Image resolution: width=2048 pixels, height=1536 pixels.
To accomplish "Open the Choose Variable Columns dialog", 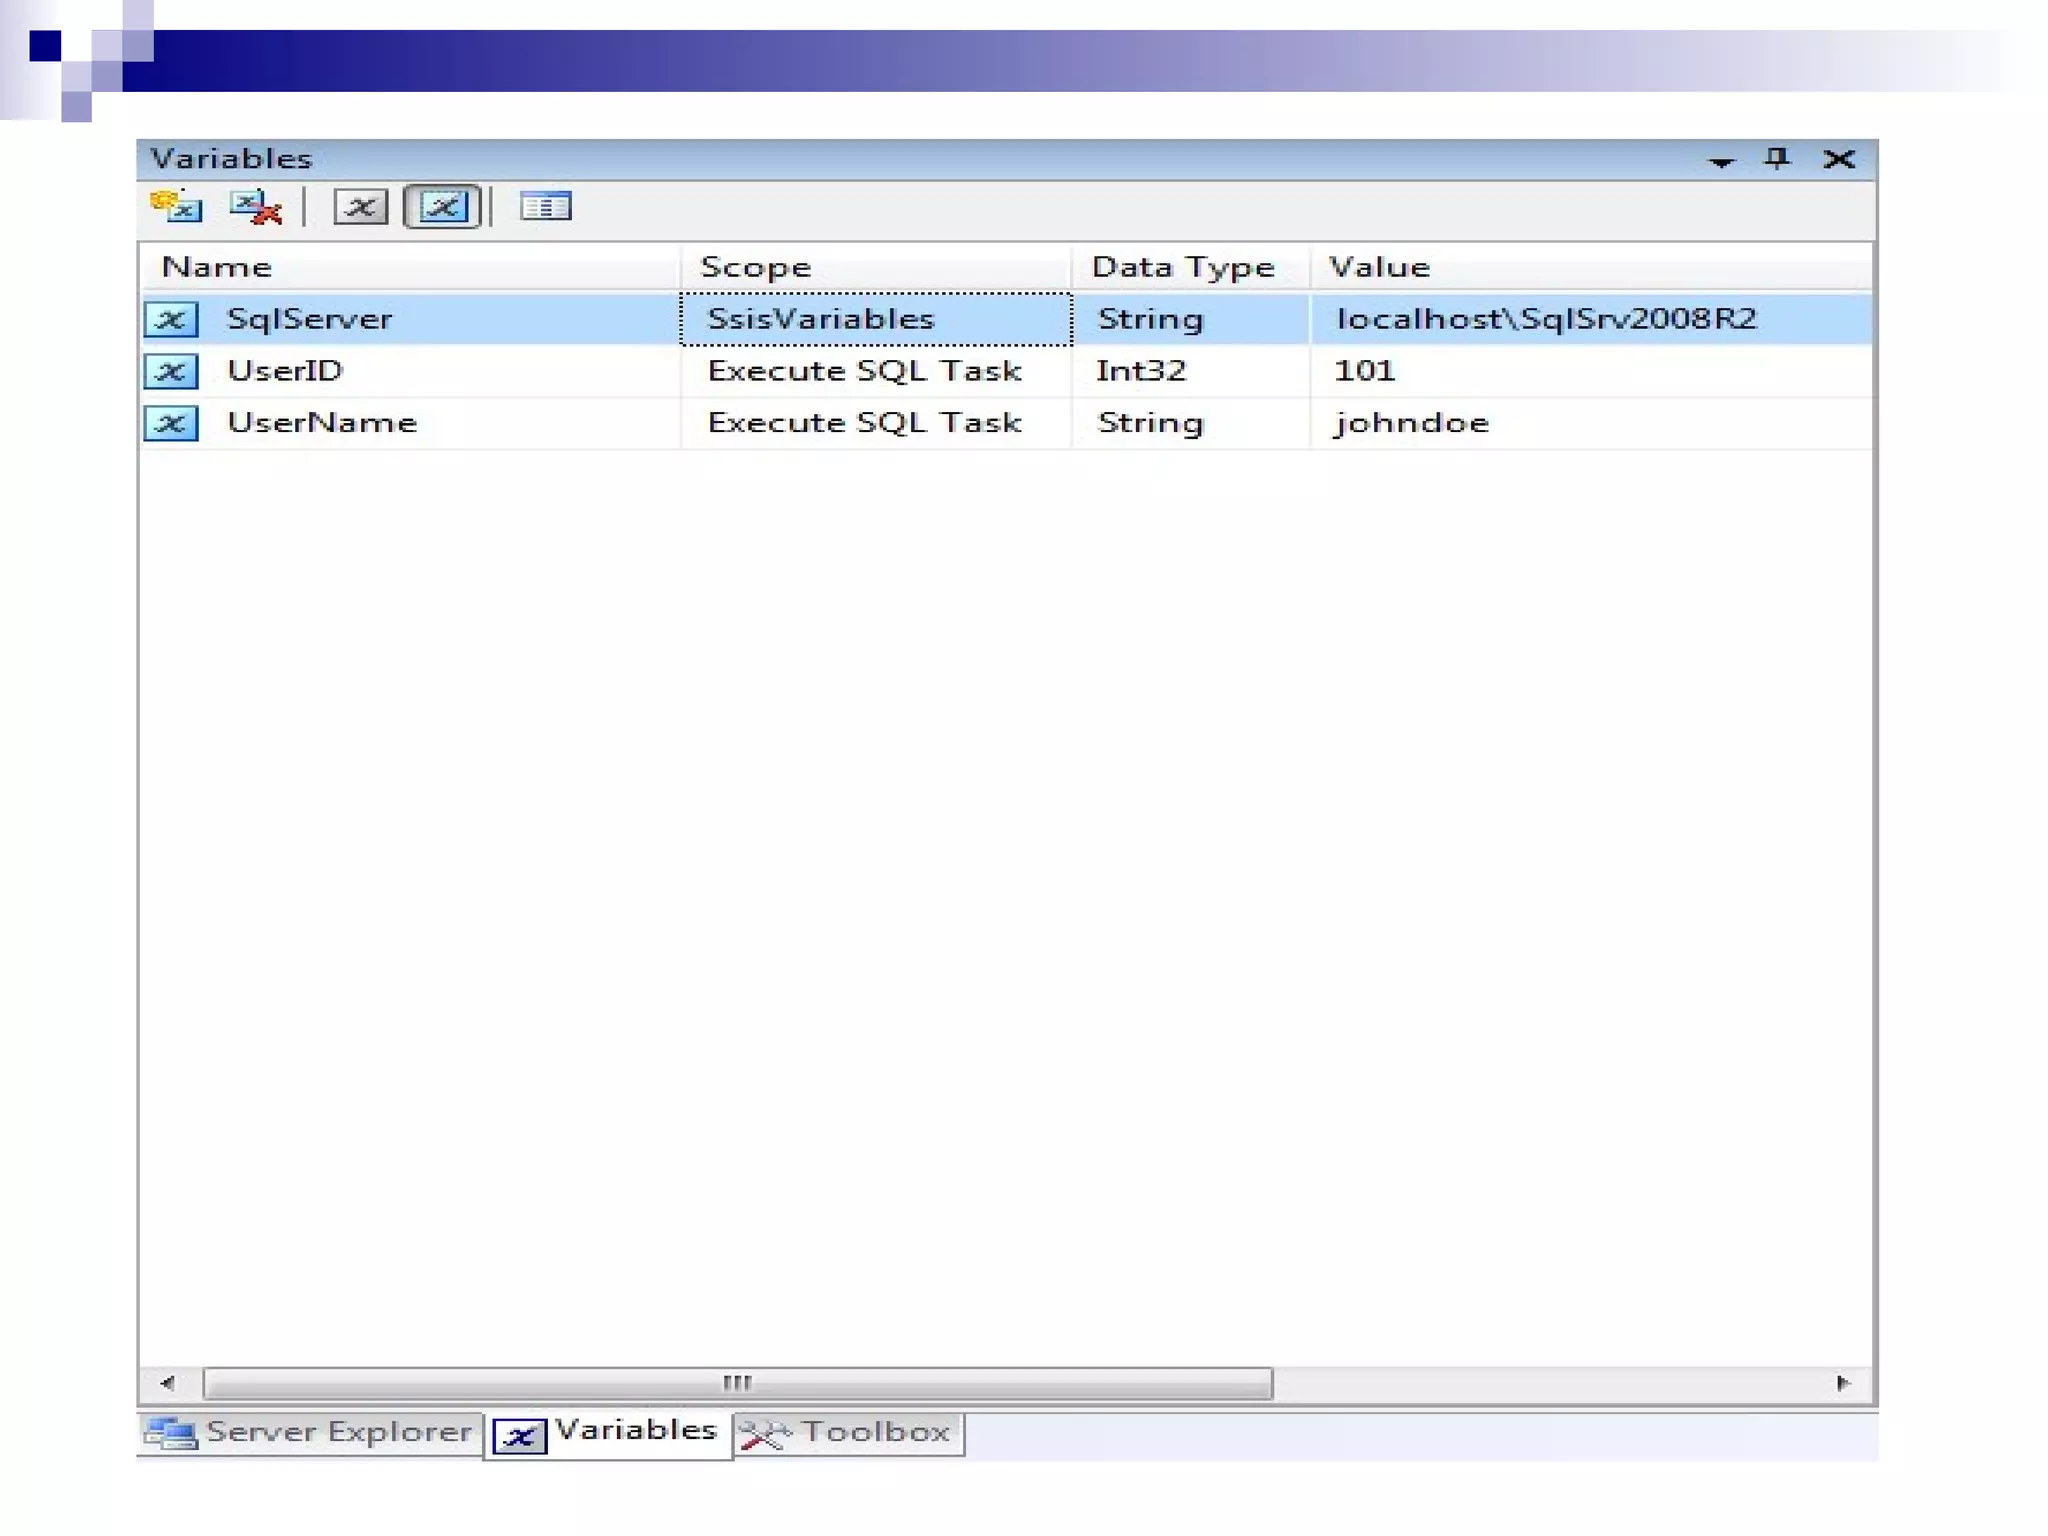I will pos(545,207).
